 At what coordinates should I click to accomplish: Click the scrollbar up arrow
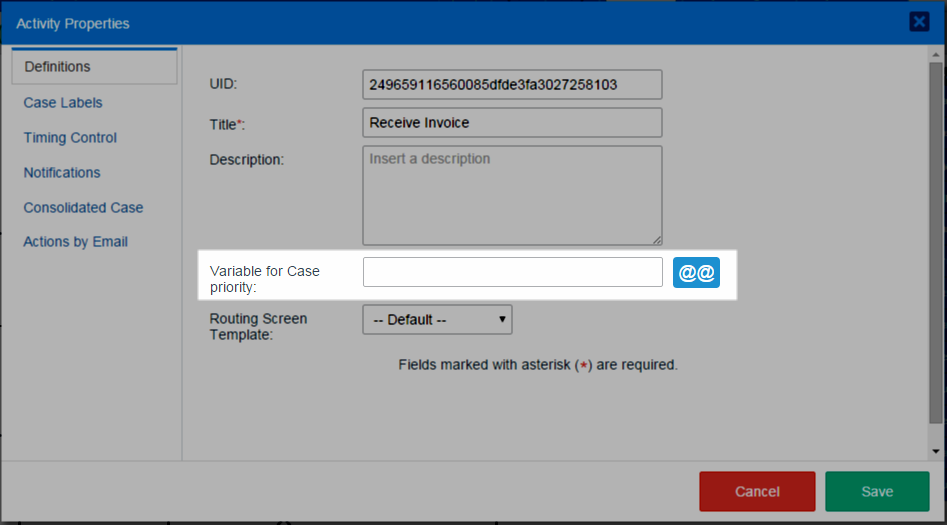[935, 54]
